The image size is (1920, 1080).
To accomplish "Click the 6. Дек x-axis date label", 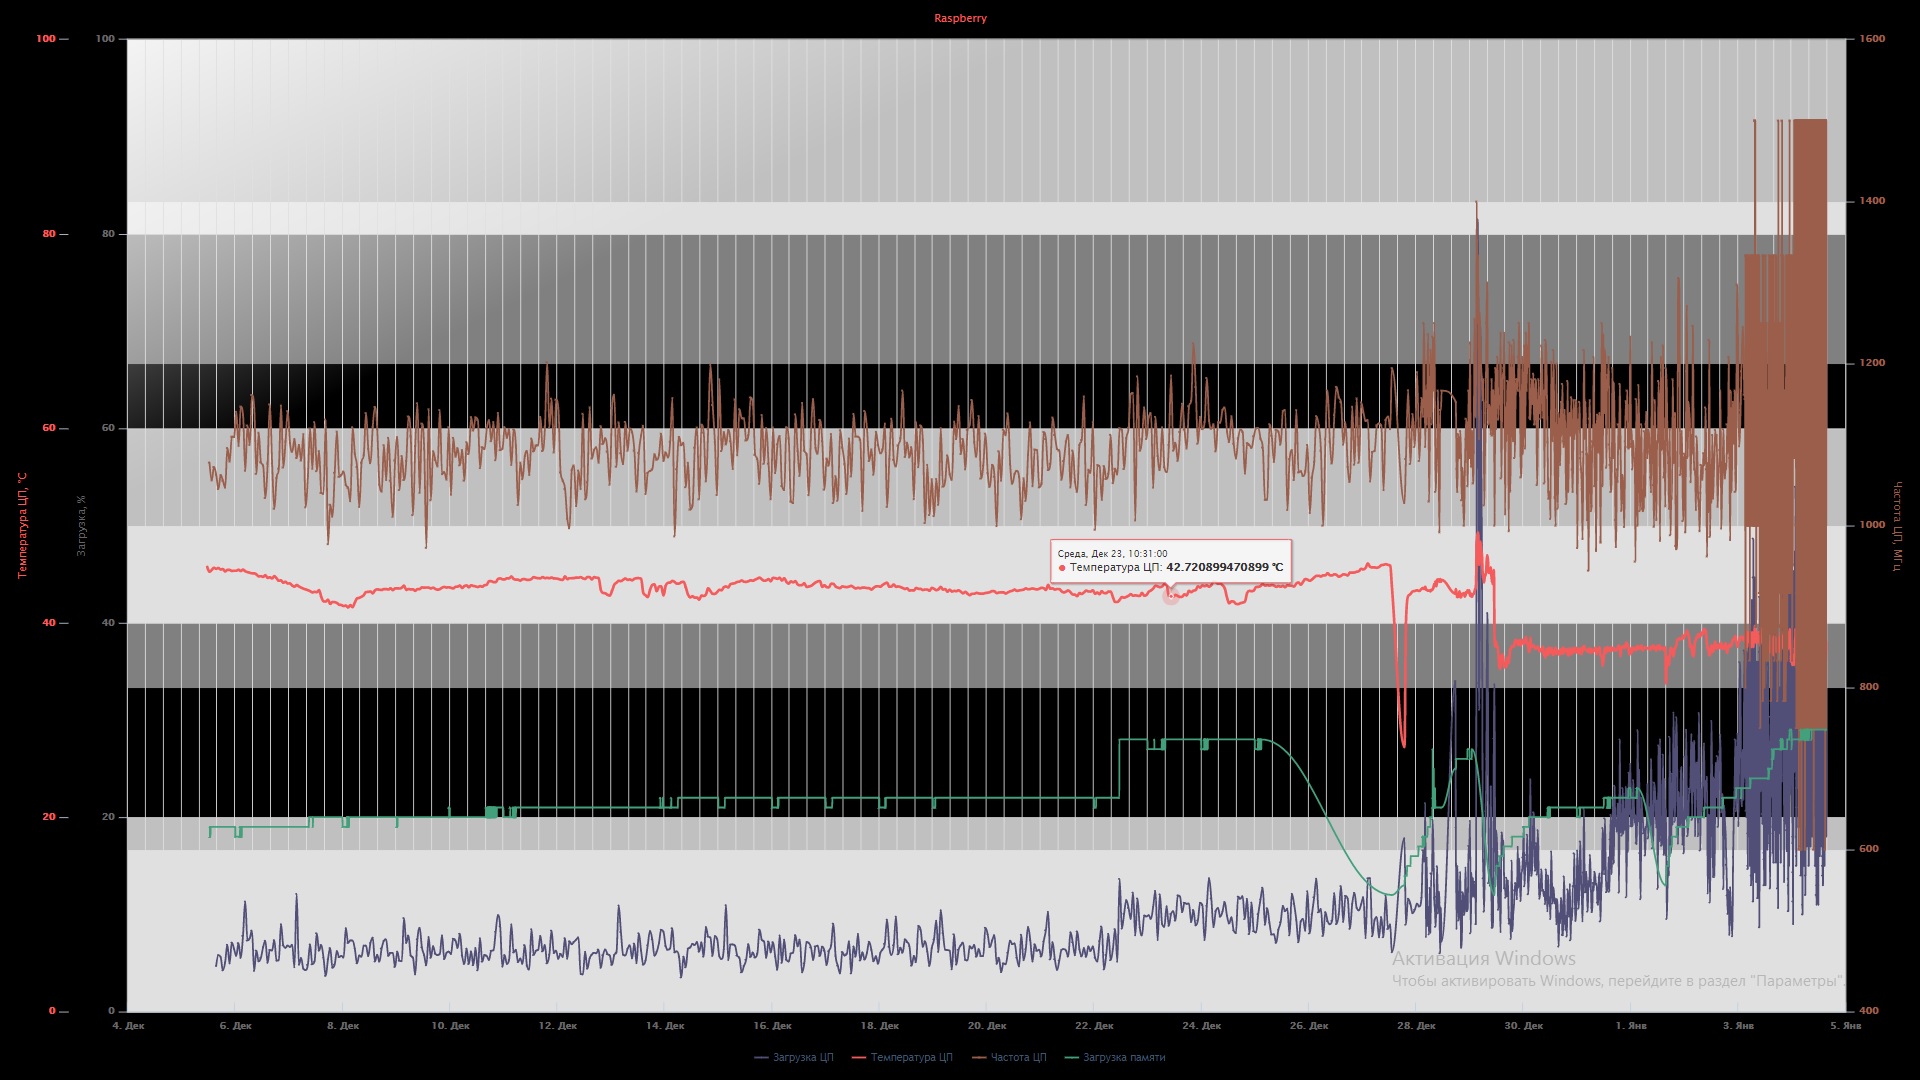I will [235, 1025].
